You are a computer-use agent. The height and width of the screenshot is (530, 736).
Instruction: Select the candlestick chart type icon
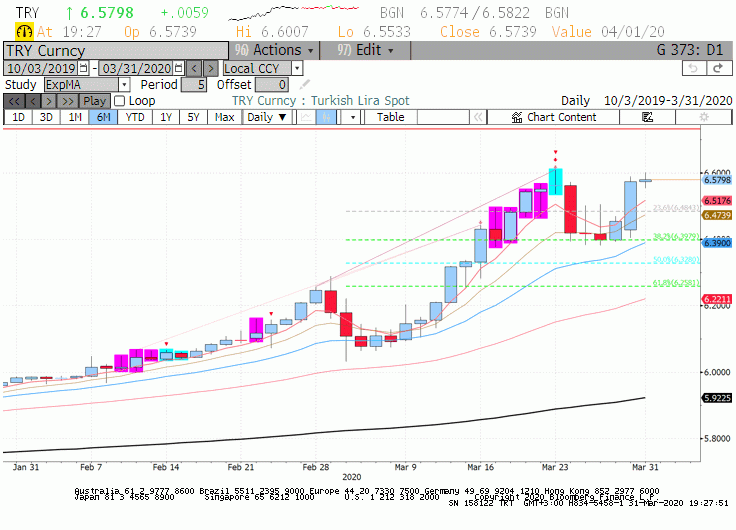326,117
